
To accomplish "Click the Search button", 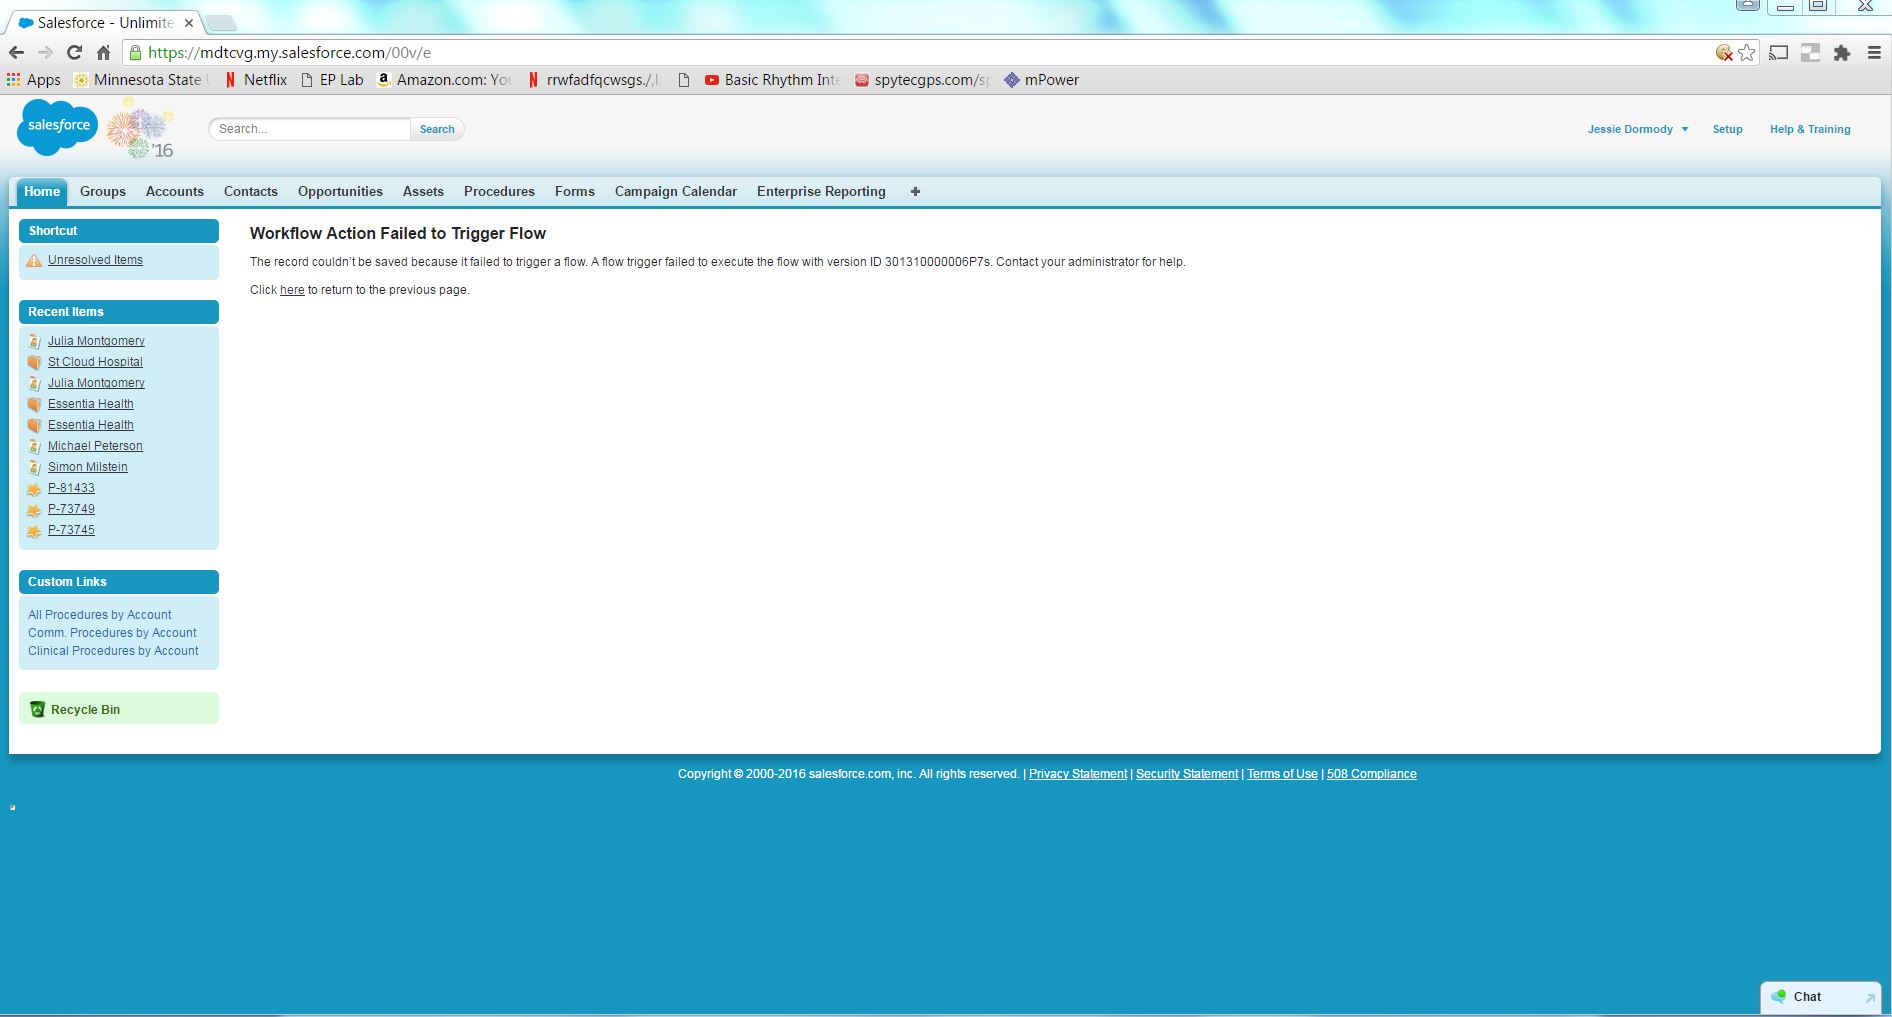I will coord(437,129).
